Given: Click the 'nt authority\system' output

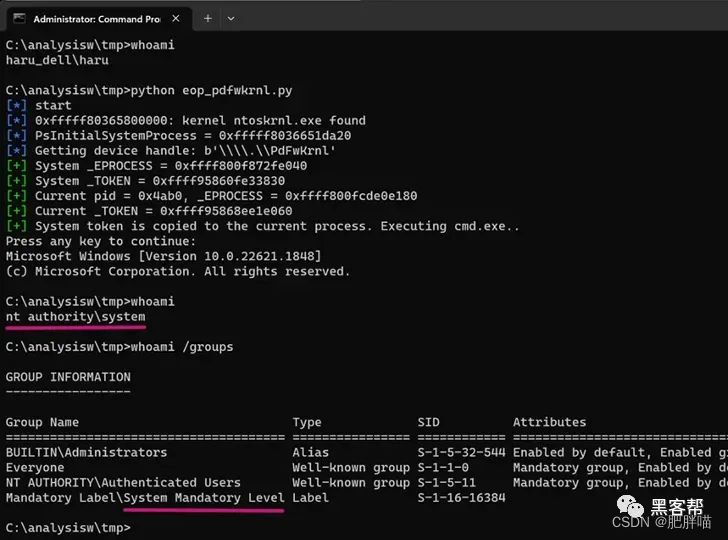Looking at the screenshot, I should pos(76,317).
